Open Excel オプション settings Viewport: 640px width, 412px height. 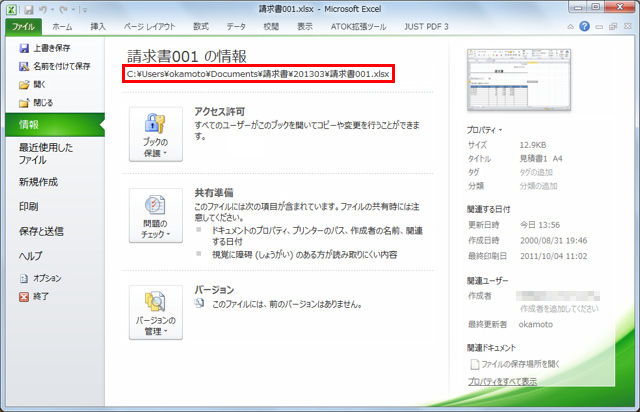40,278
